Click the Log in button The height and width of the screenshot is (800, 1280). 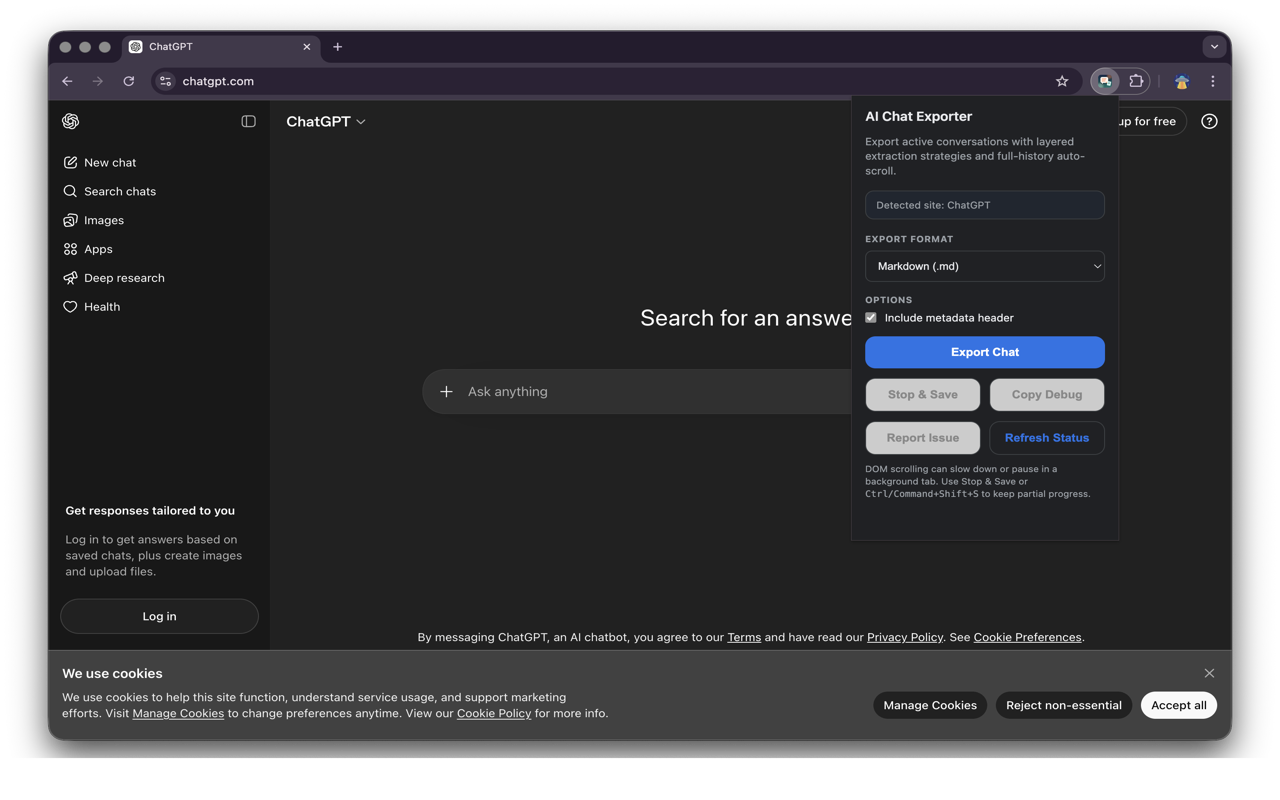(x=159, y=616)
